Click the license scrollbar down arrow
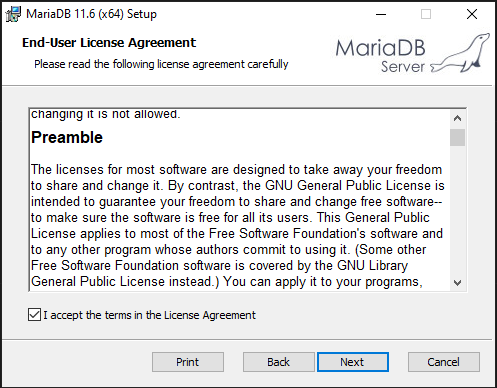 [457, 283]
